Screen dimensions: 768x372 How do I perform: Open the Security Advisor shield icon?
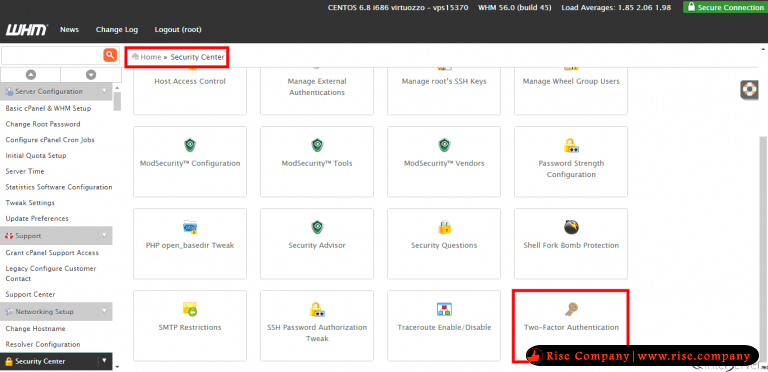(x=316, y=227)
